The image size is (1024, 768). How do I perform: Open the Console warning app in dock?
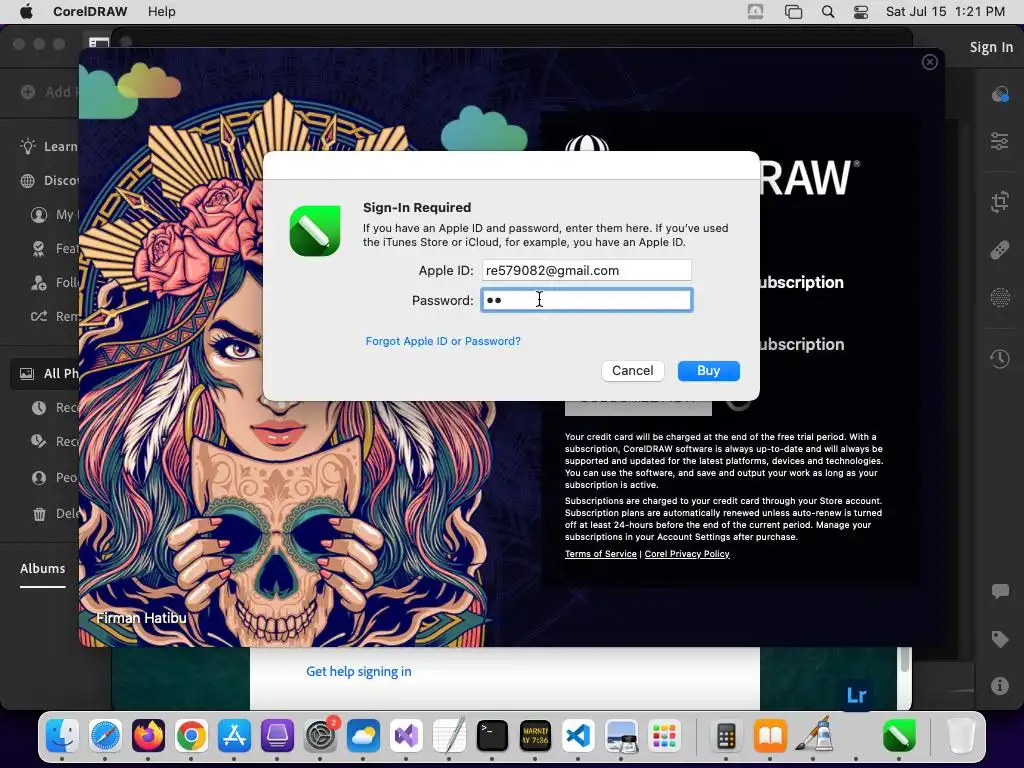point(535,736)
